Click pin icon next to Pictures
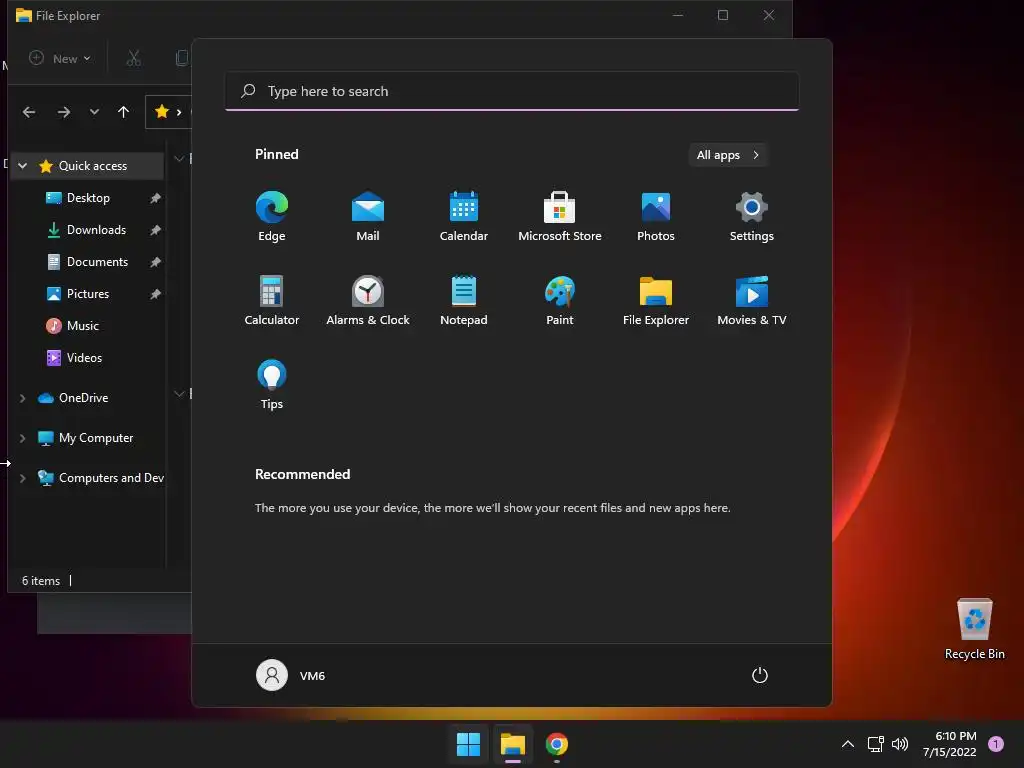This screenshot has width=1024, height=768. (x=155, y=294)
